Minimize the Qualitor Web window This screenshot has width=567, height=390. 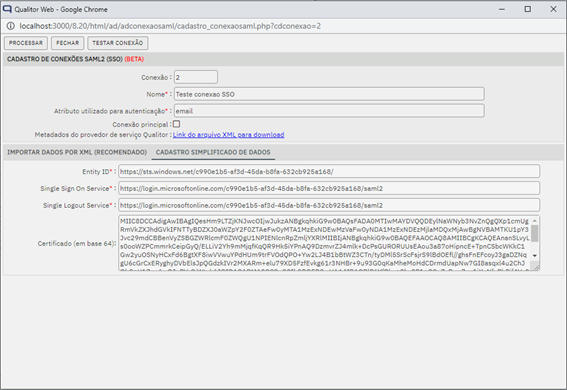click(x=502, y=9)
